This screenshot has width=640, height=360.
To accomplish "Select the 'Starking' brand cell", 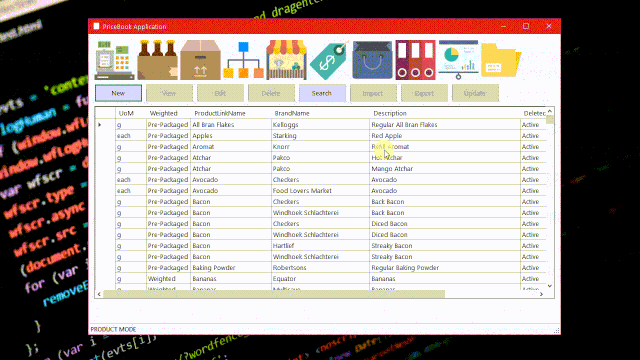I will (320, 136).
